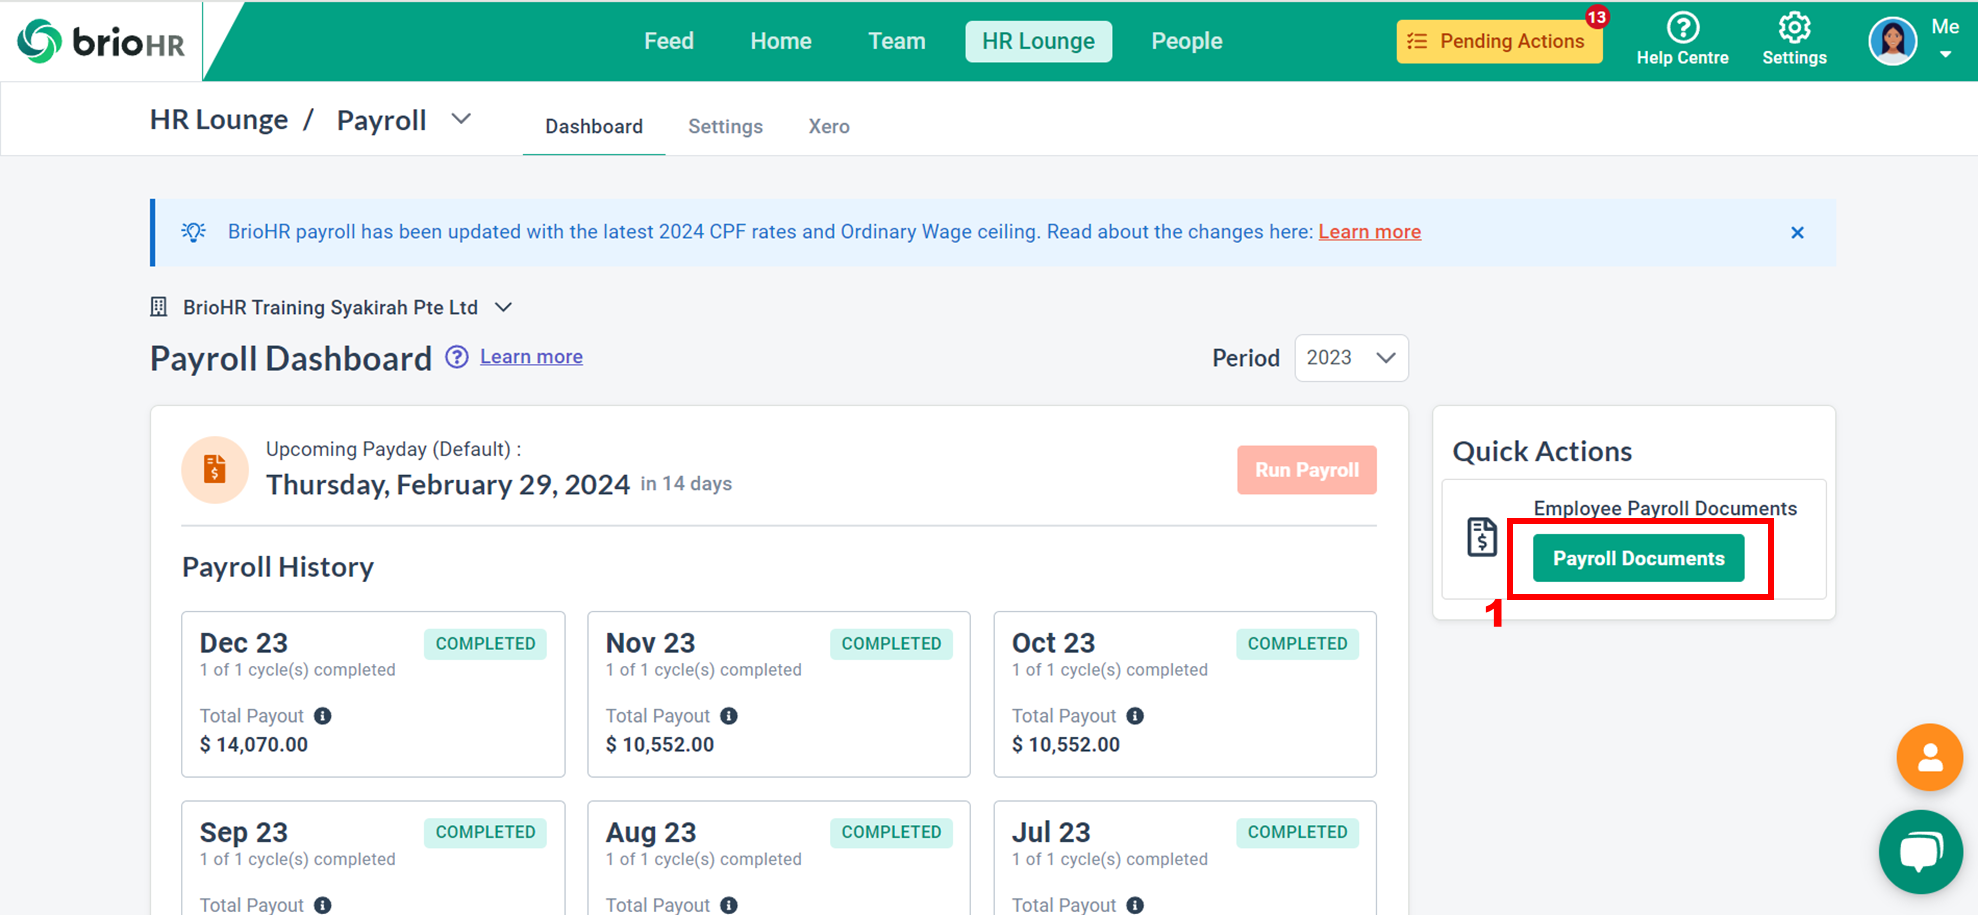This screenshot has height=915, width=1978.
Task: Open the green chat support widget
Action: (1920, 851)
